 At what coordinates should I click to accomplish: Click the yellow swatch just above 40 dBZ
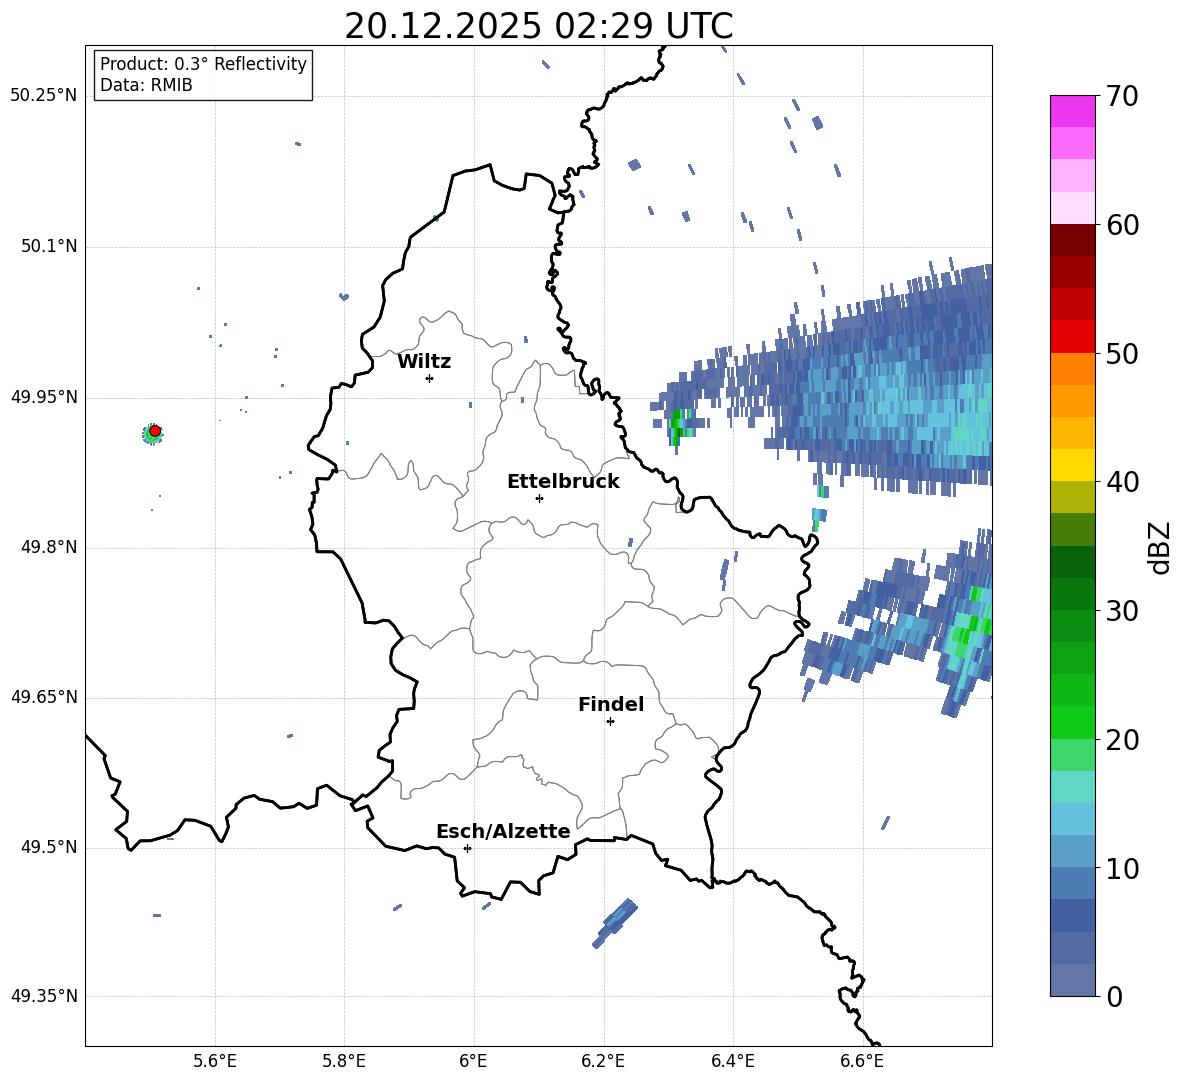tap(1072, 465)
